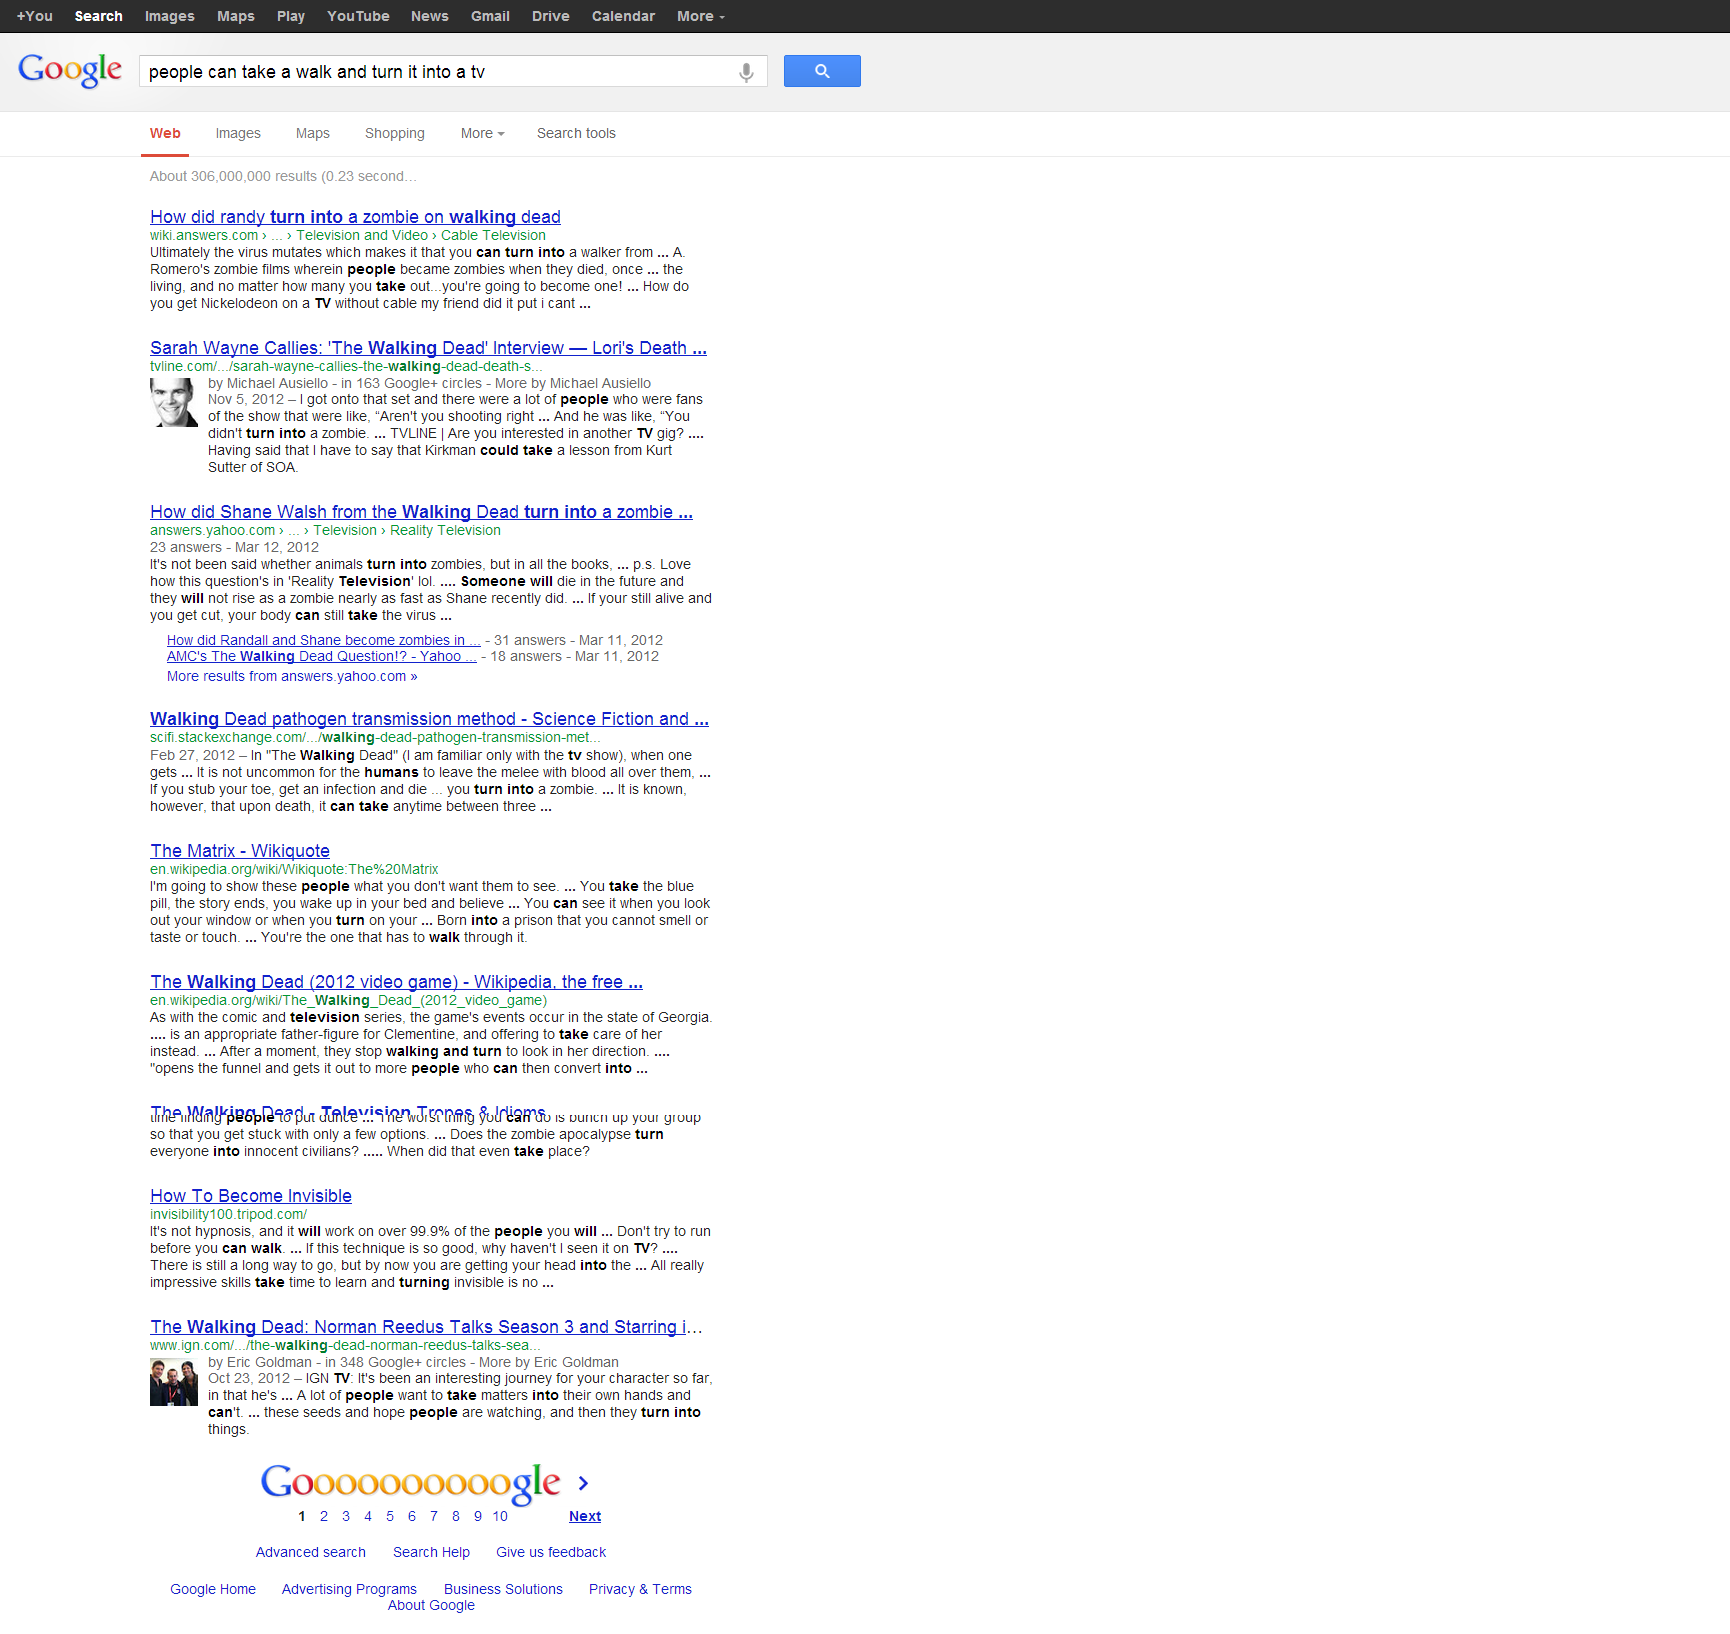Open +You in the top bar
The width and height of the screenshot is (1730, 1634).
pos(35,16)
